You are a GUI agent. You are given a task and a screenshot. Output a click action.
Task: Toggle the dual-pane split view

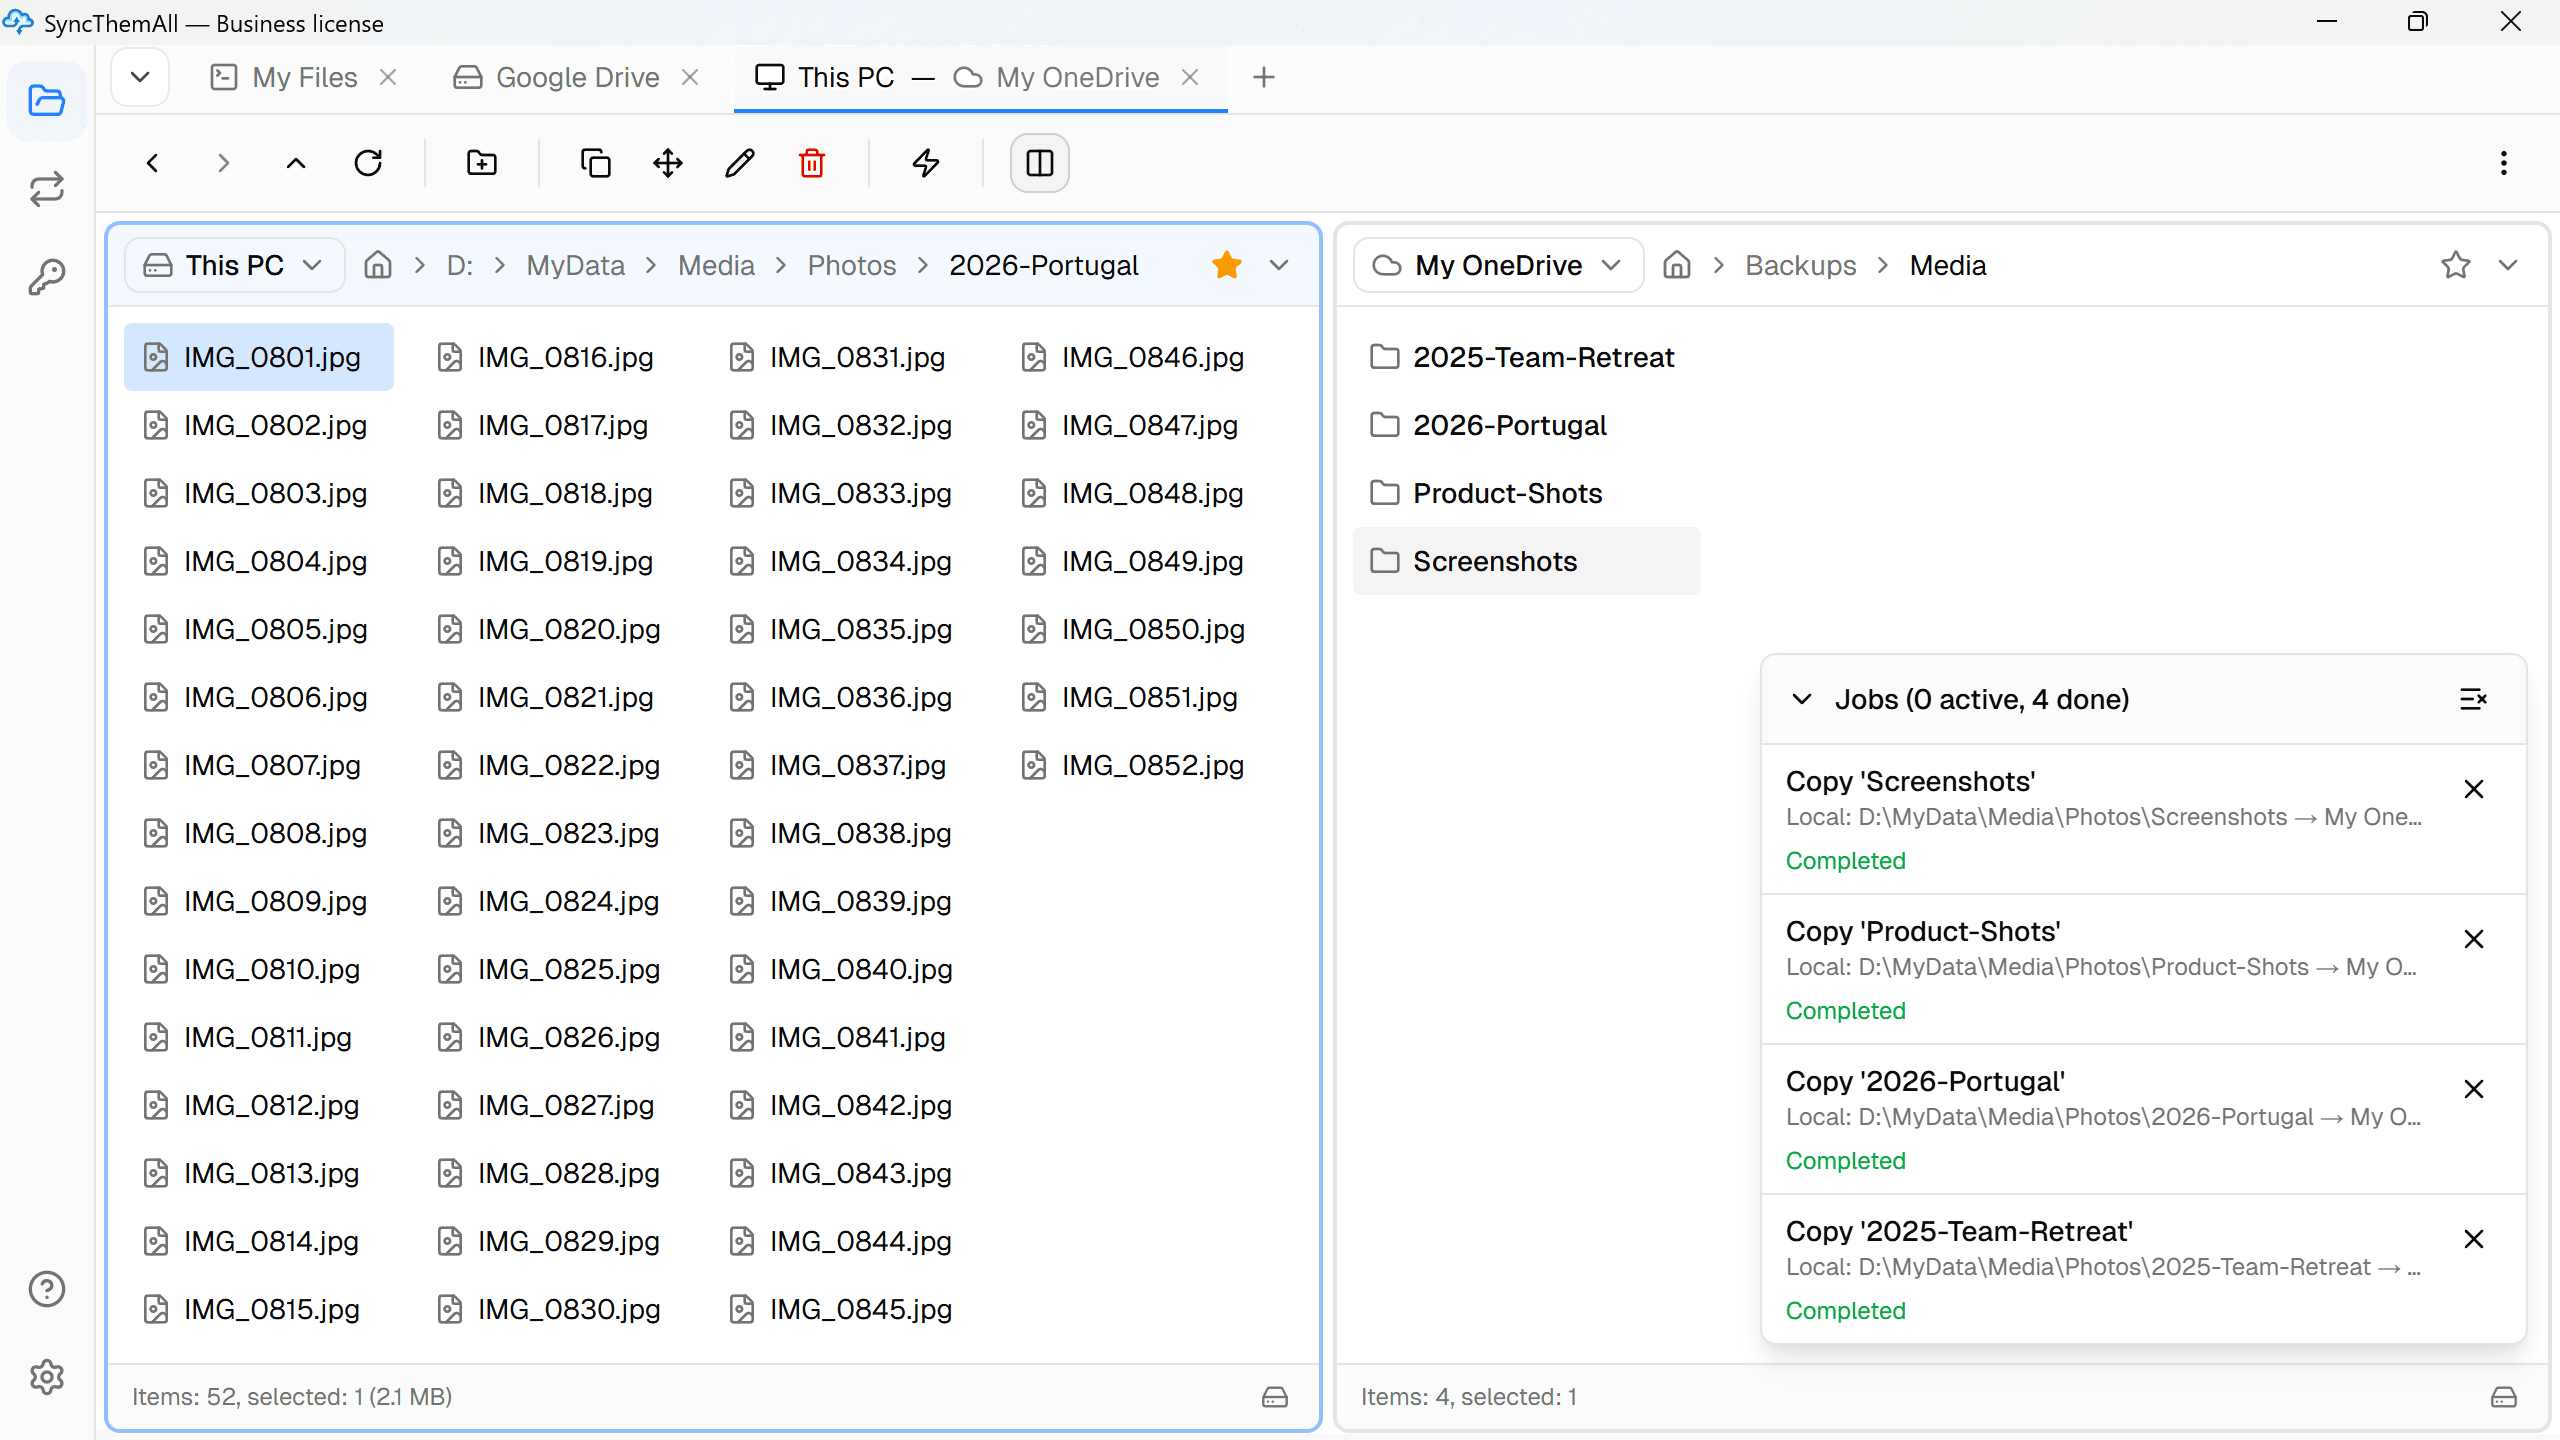(1040, 163)
